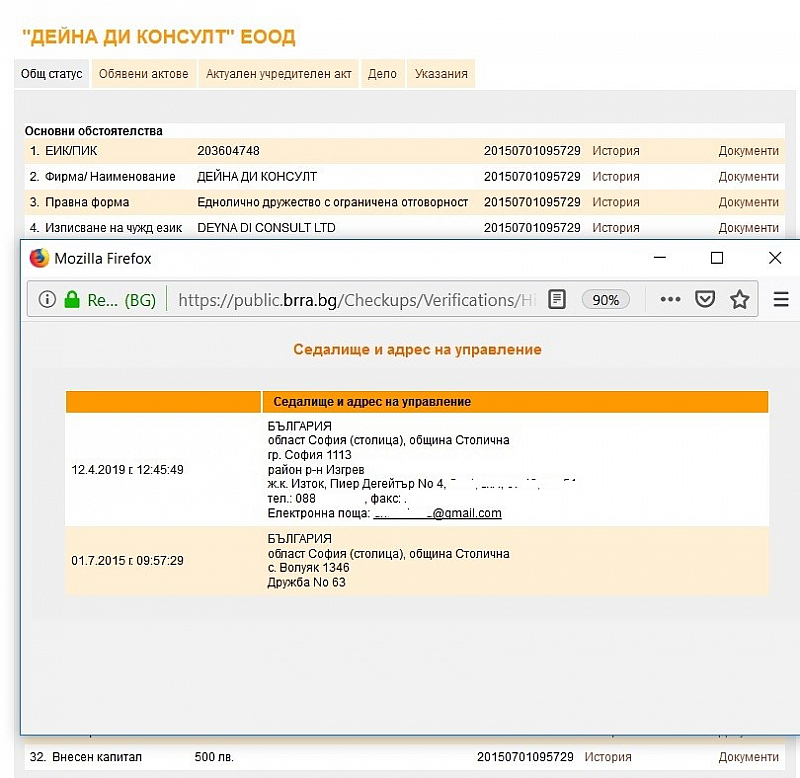Save the page to Pocket

point(705,299)
